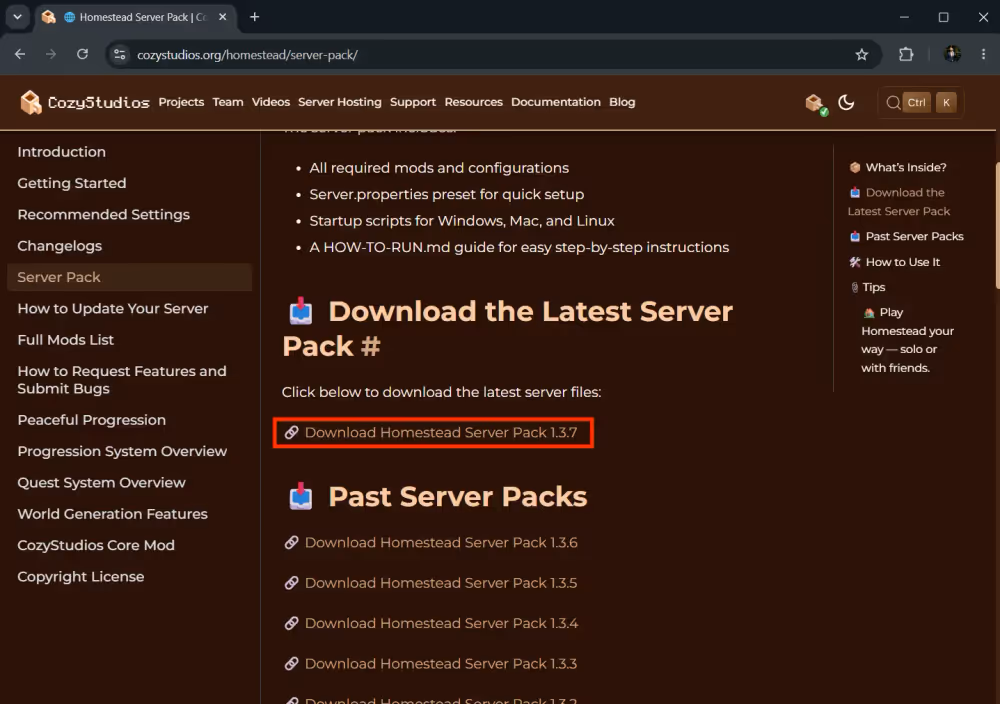Click link icon beside Server Pack 1.3.5
Image resolution: width=1000 pixels, height=704 pixels.
tap(291, 583)
